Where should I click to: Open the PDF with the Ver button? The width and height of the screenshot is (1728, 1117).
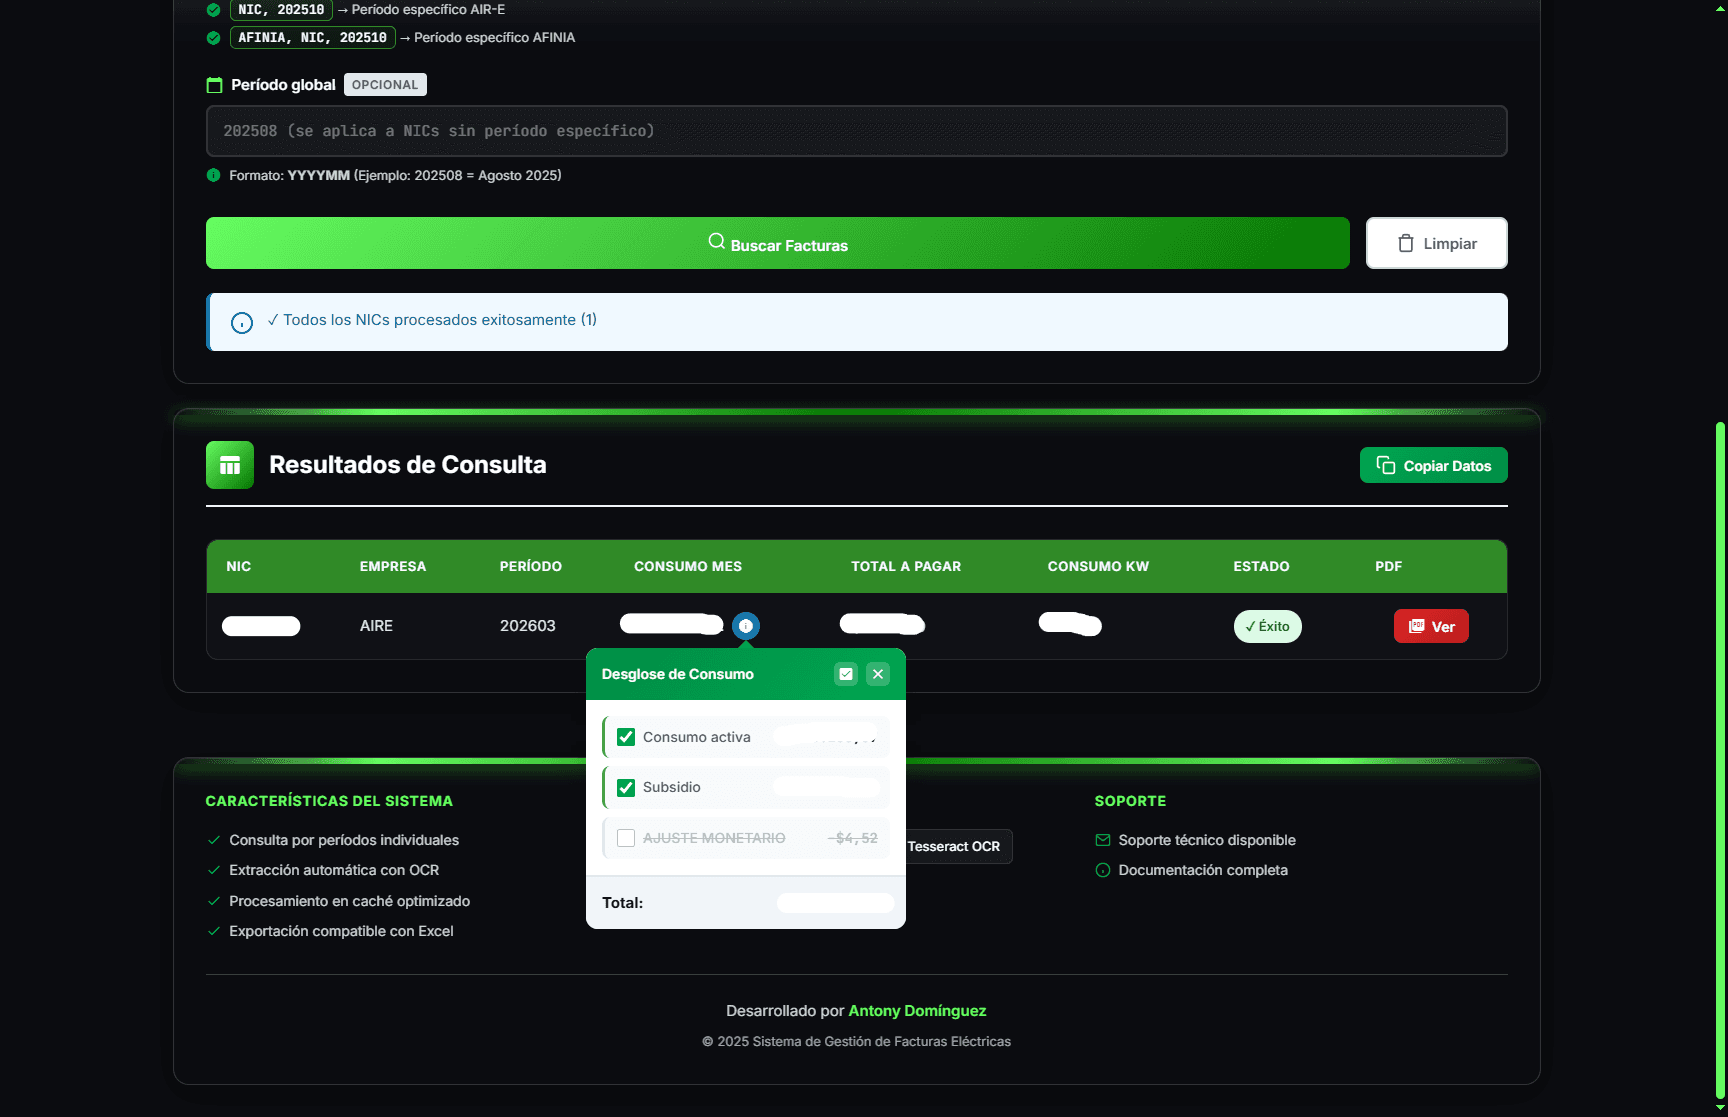pyautogui.click(x=1431, y=626)
